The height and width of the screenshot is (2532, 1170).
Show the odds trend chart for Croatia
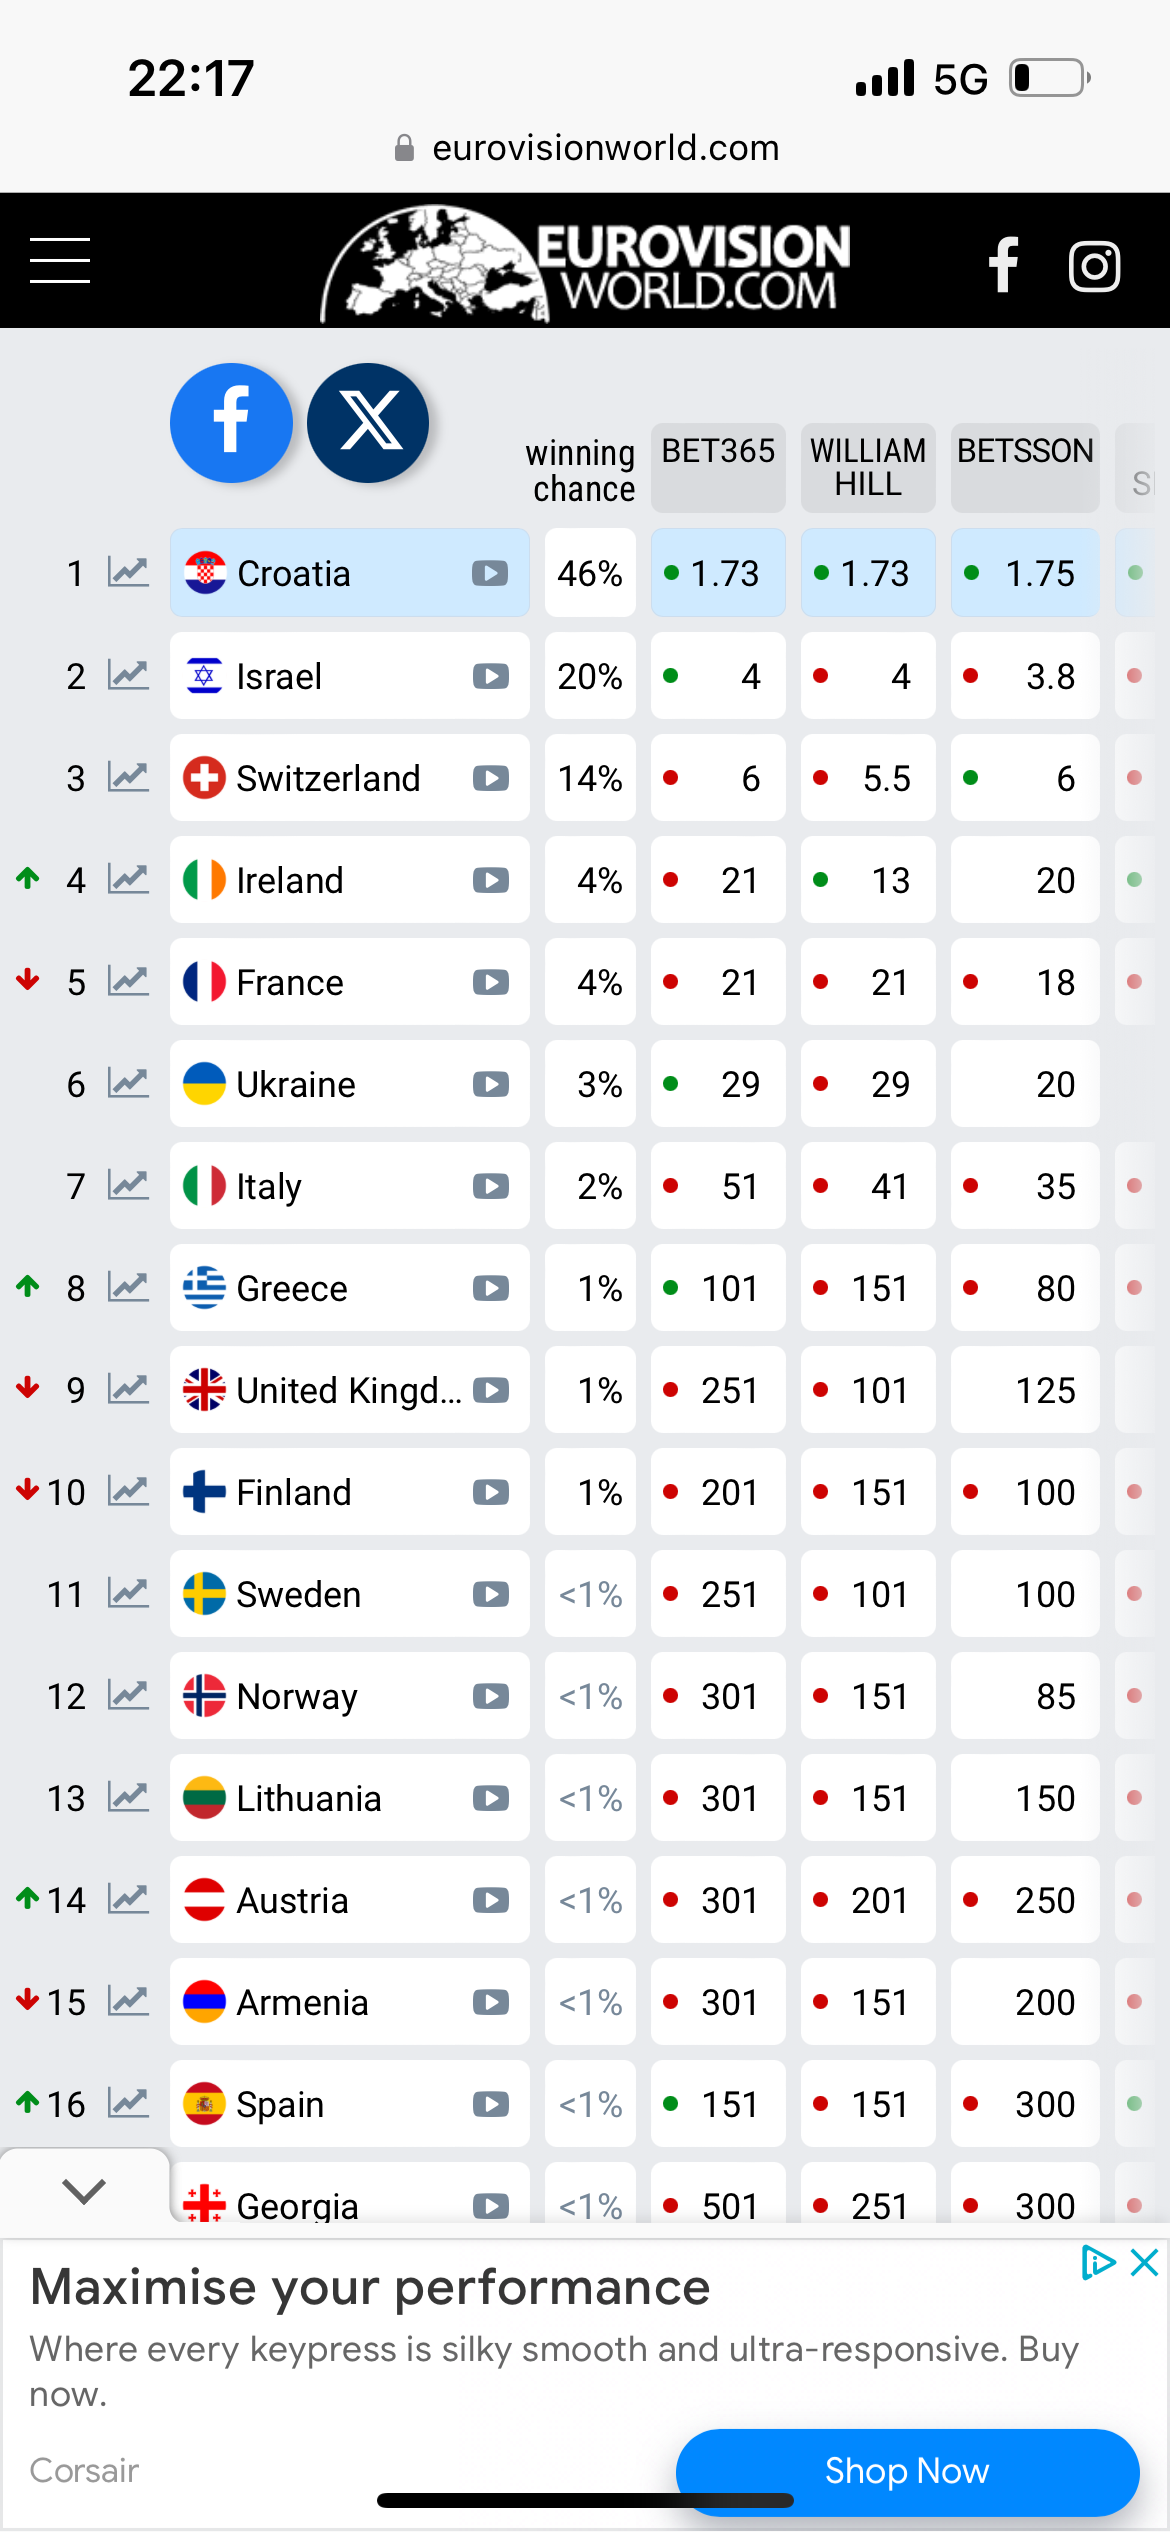point(129,573)
